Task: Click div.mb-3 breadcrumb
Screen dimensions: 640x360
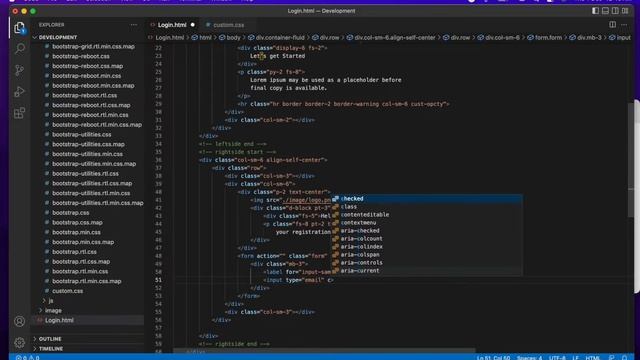Action: pos(589,38)
